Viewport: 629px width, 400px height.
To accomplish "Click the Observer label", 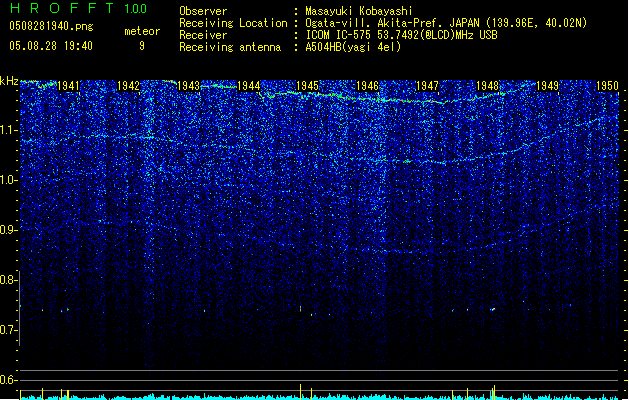I will click(x=203, y=11).
